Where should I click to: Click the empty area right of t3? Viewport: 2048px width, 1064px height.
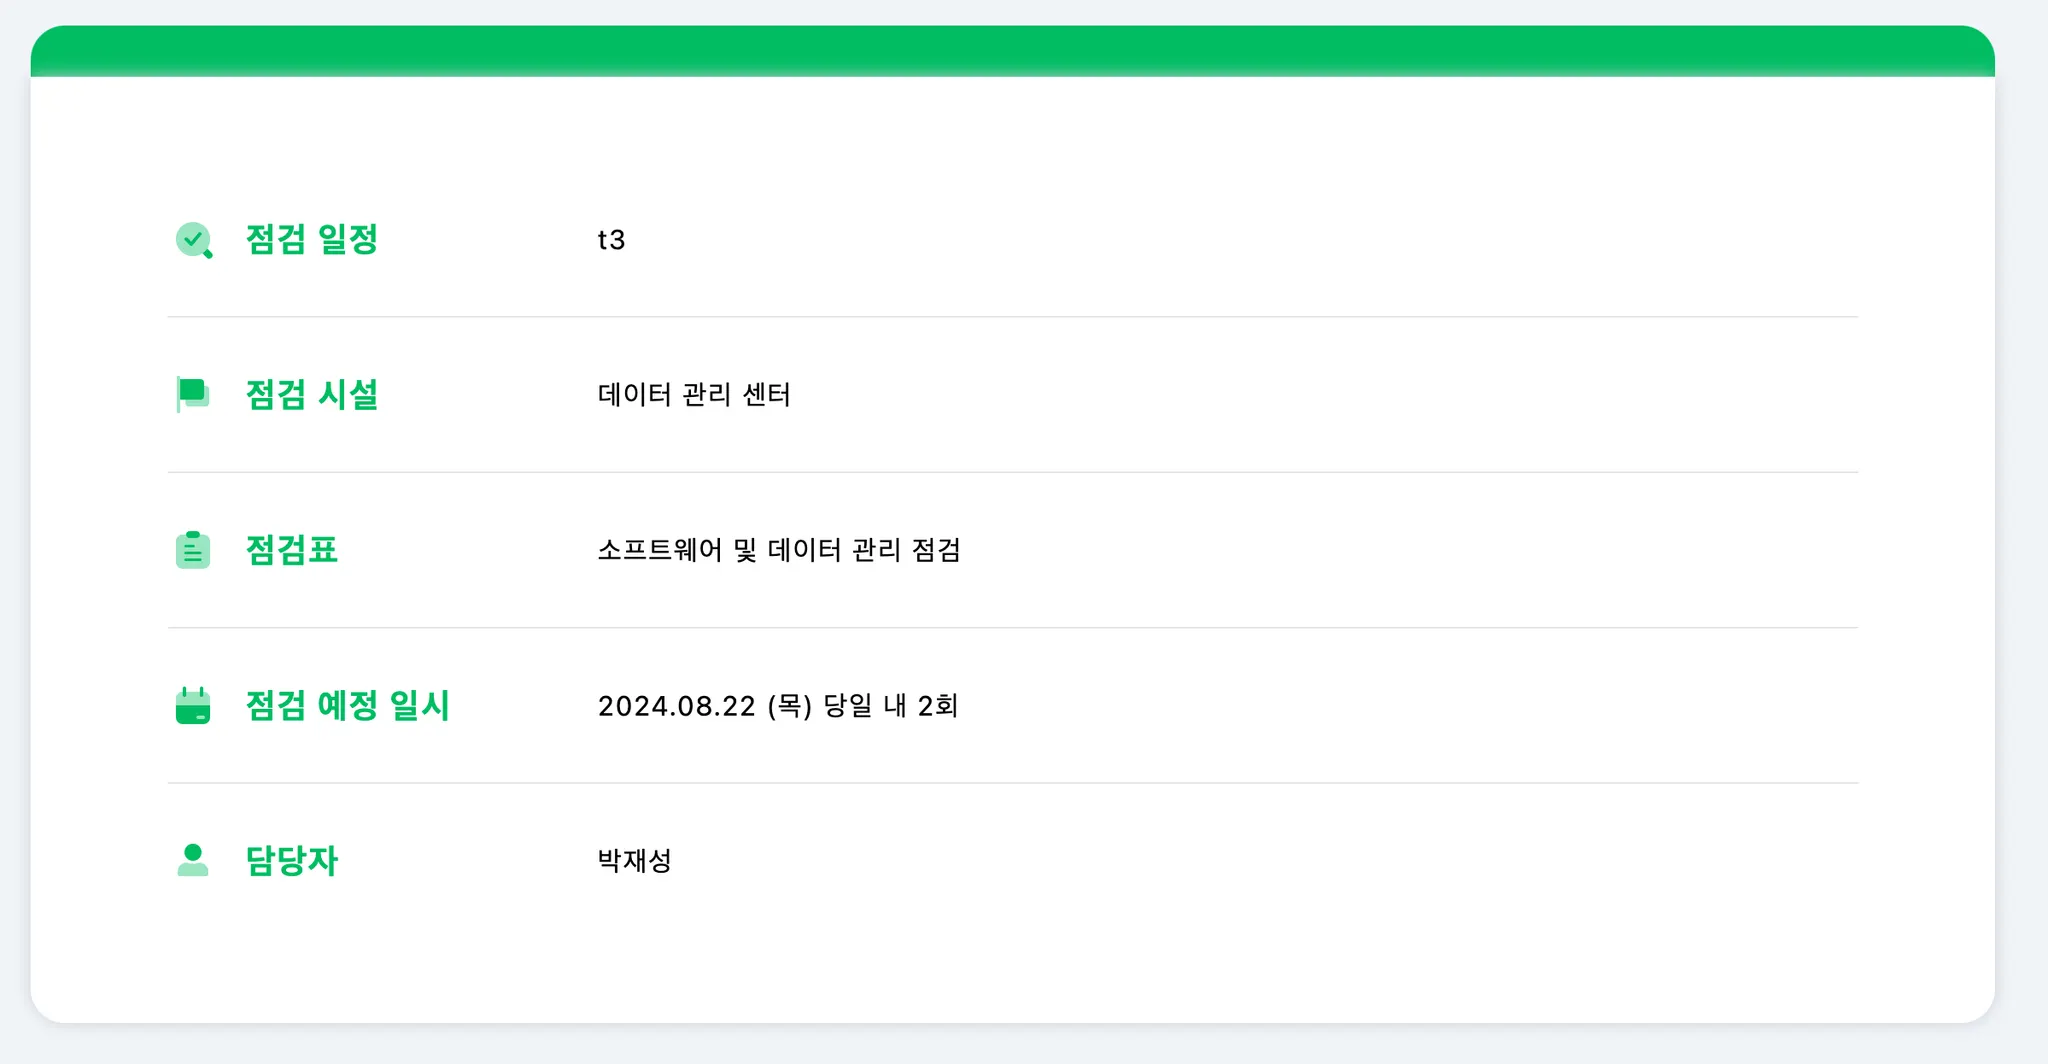(1200, 240)
